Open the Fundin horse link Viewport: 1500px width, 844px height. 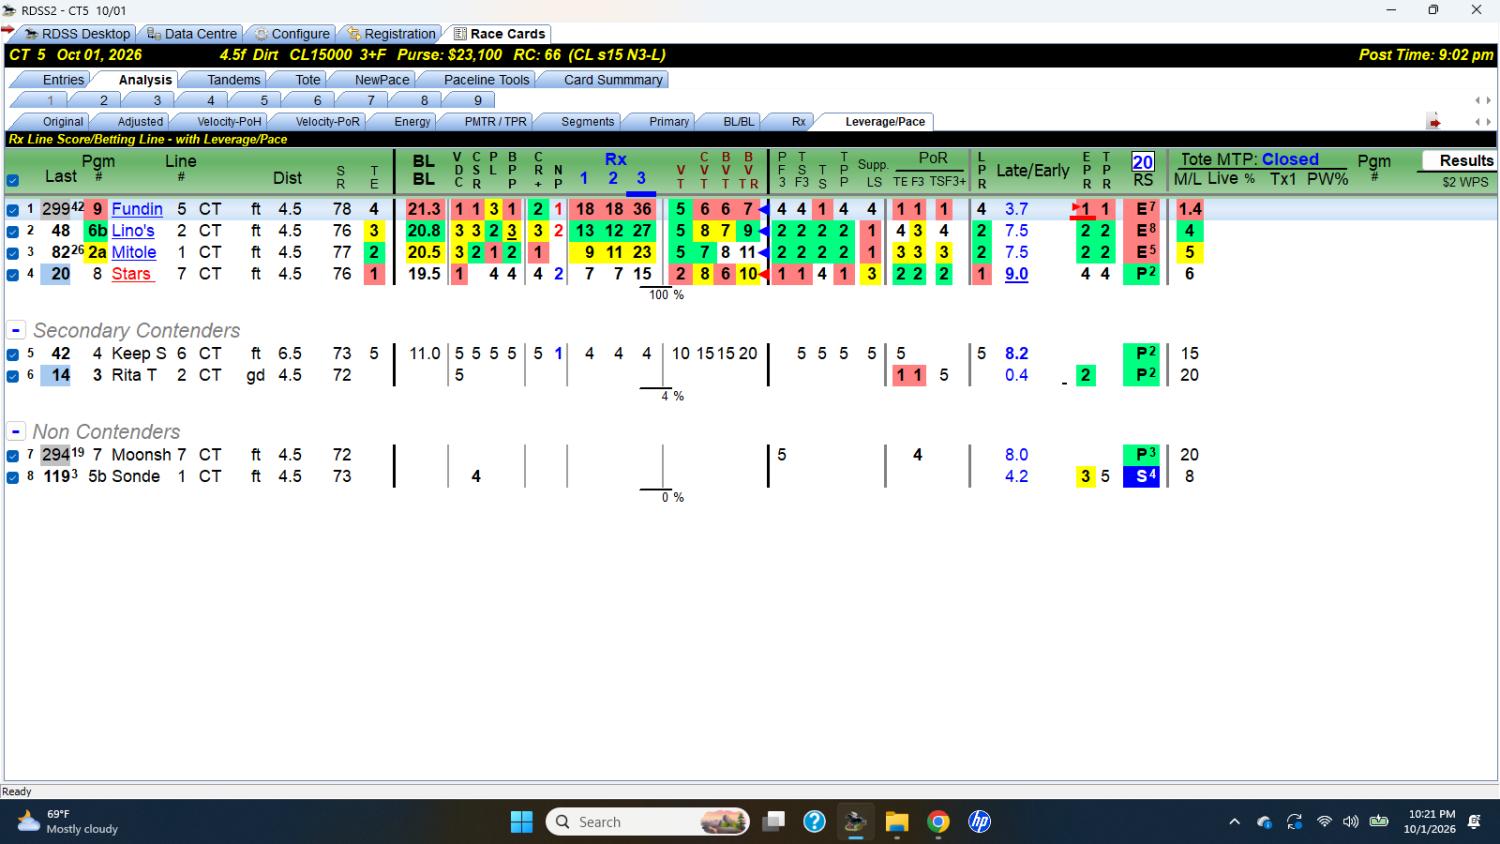coord(137,209)
